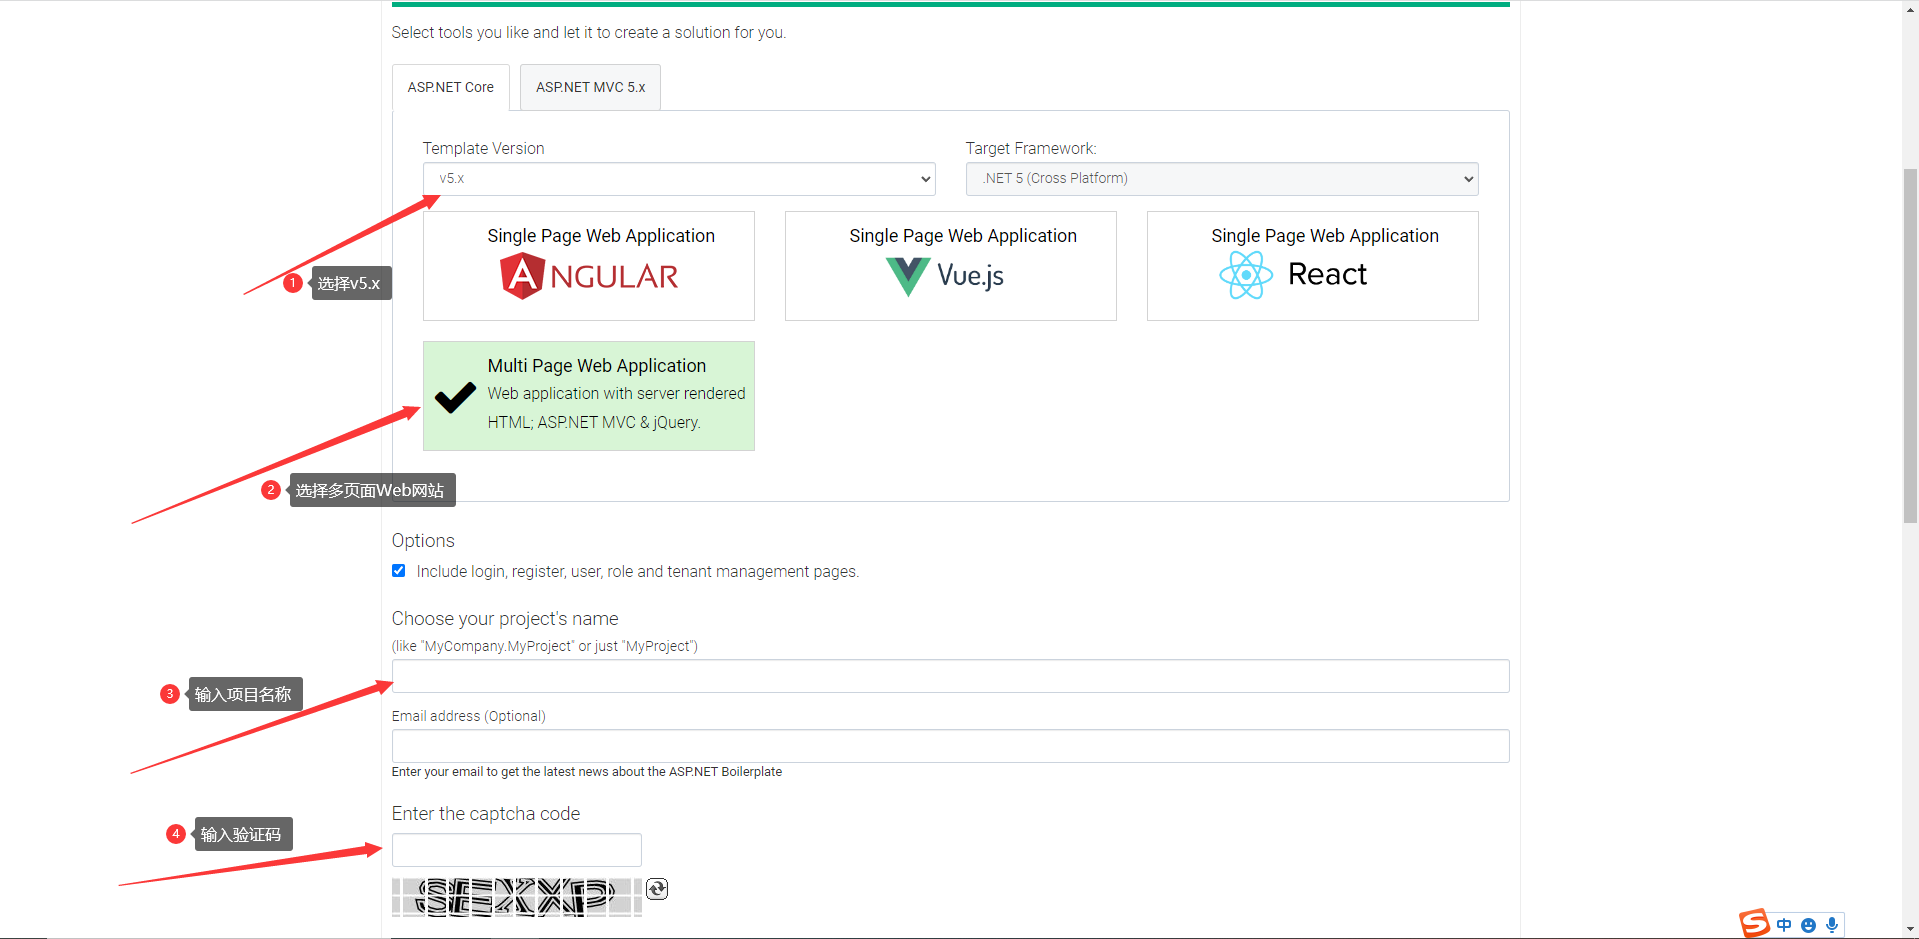Click the Sogou input method logo
1919x939 pixels.
(1754, 924)
